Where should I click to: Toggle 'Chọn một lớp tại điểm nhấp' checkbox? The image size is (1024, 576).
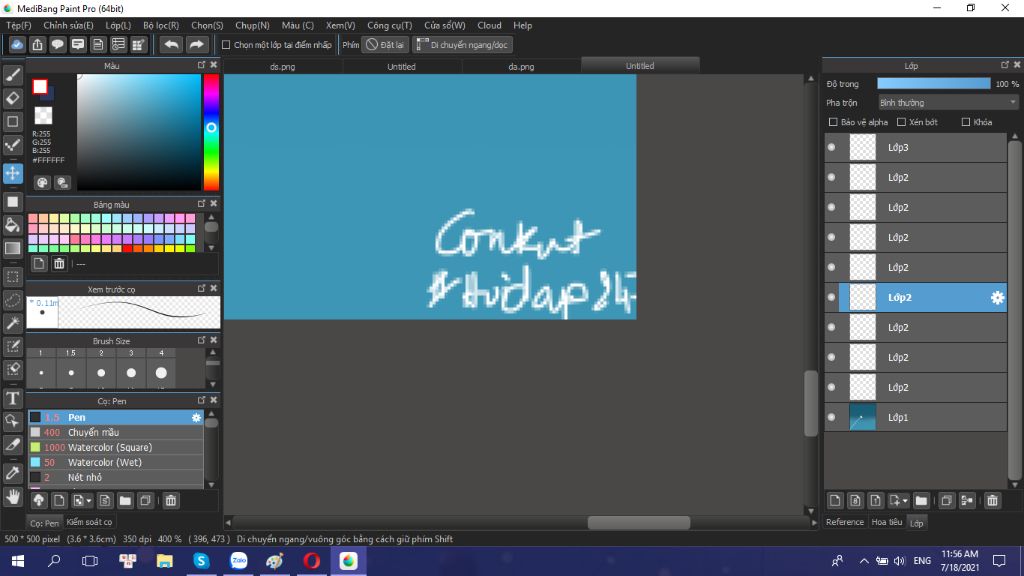226,45
